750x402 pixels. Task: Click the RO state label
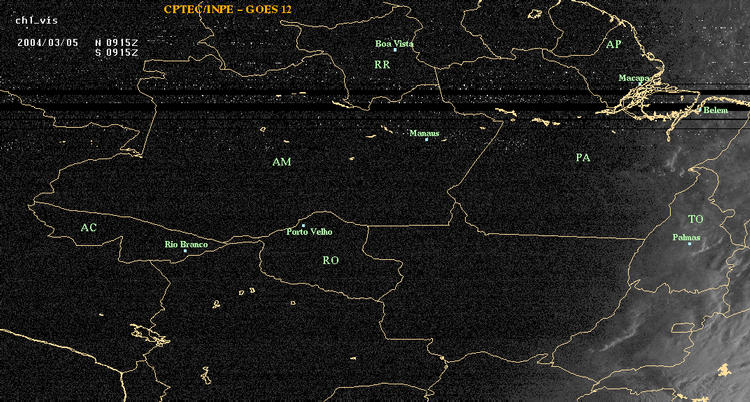coord(331,260)
